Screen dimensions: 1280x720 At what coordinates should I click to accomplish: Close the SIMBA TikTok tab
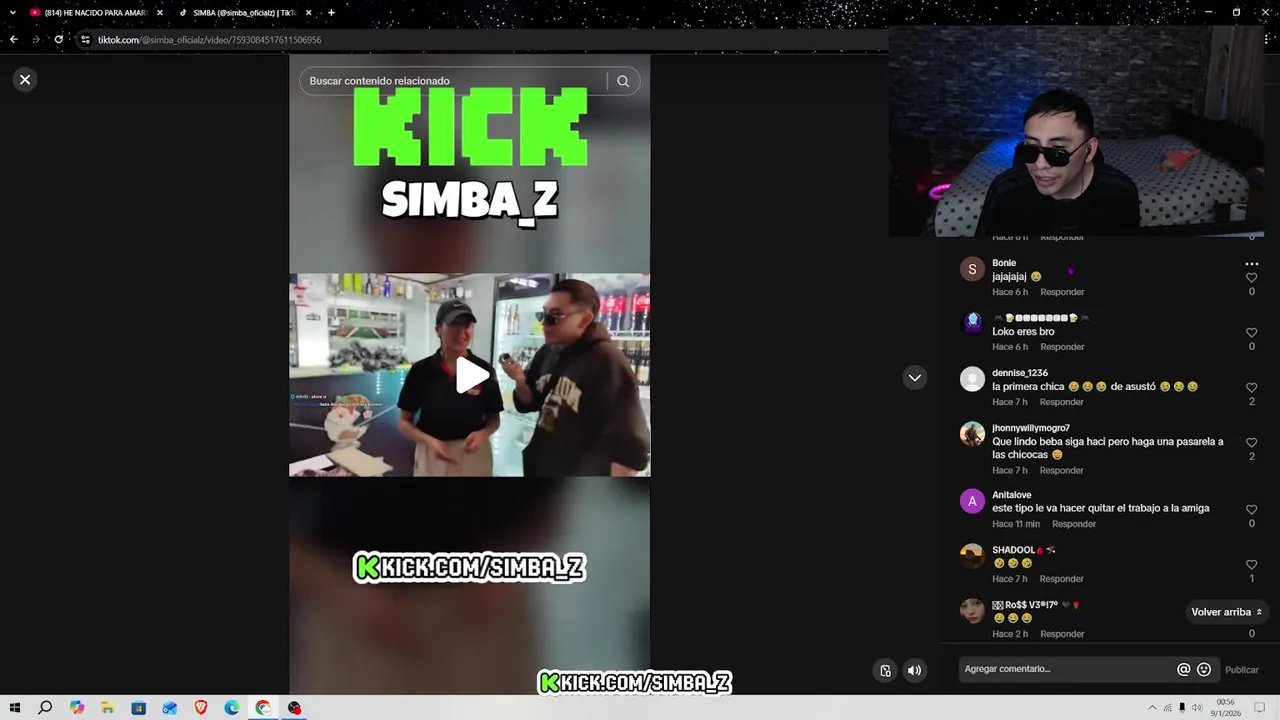click(308, 13)
